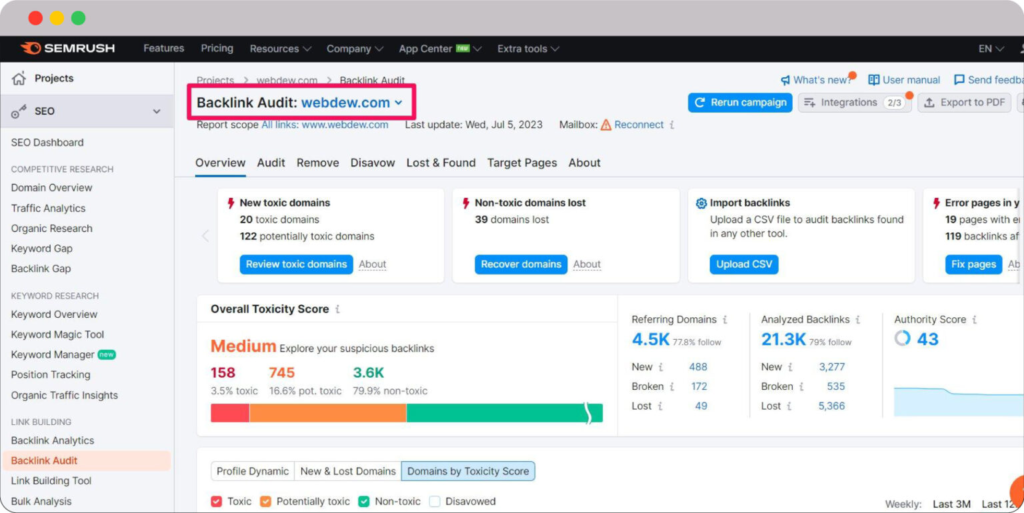Click info icon next to Referring Domains Lost

(x=660, y=407)
